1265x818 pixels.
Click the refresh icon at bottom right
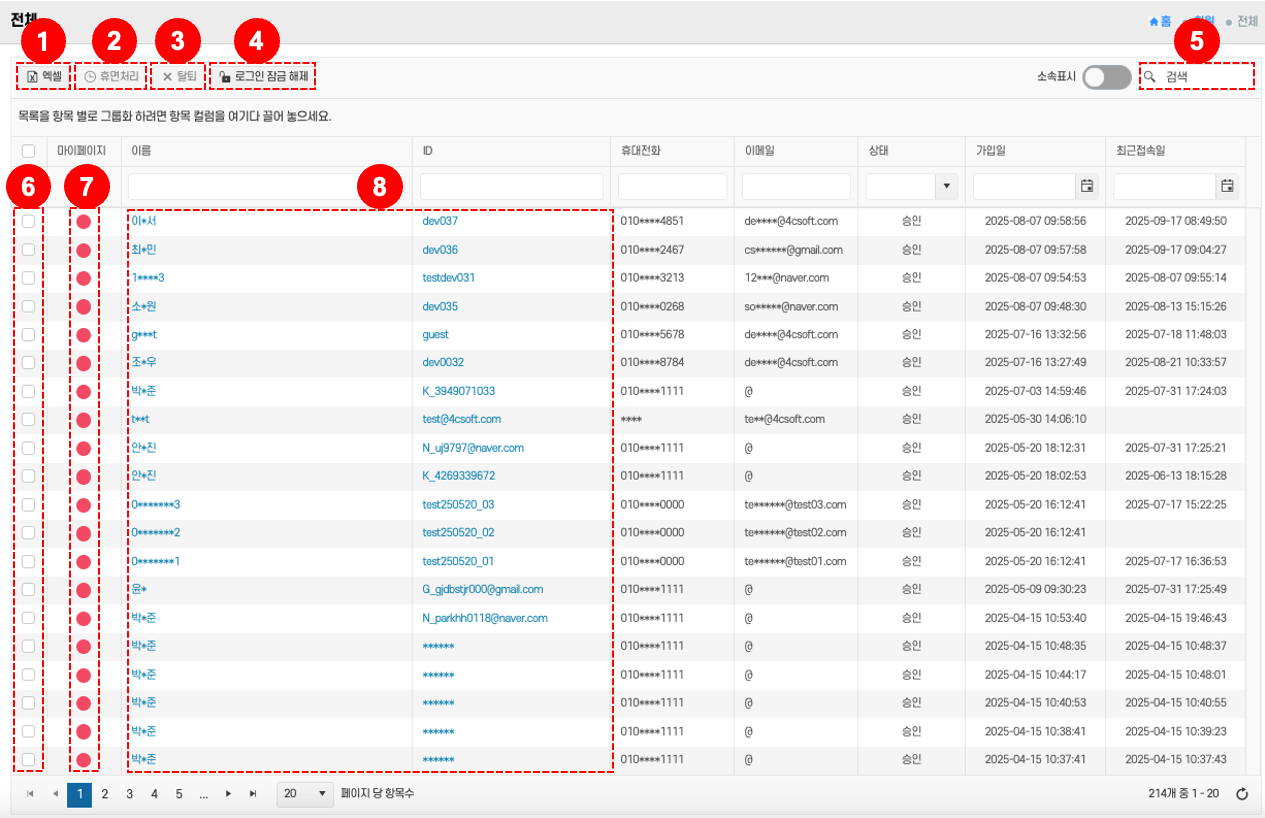click(1242, 794)
